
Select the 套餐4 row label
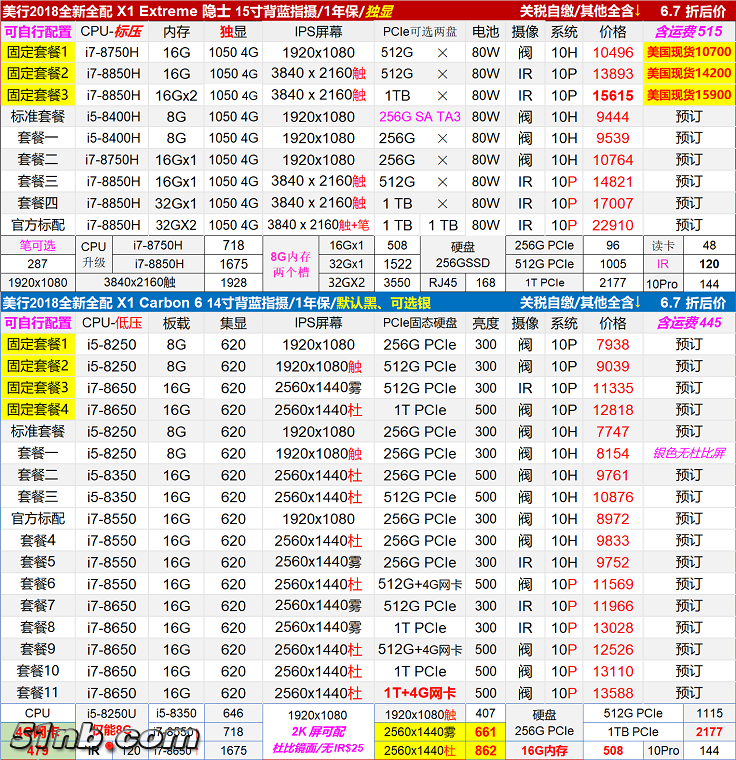pos(37,540)
